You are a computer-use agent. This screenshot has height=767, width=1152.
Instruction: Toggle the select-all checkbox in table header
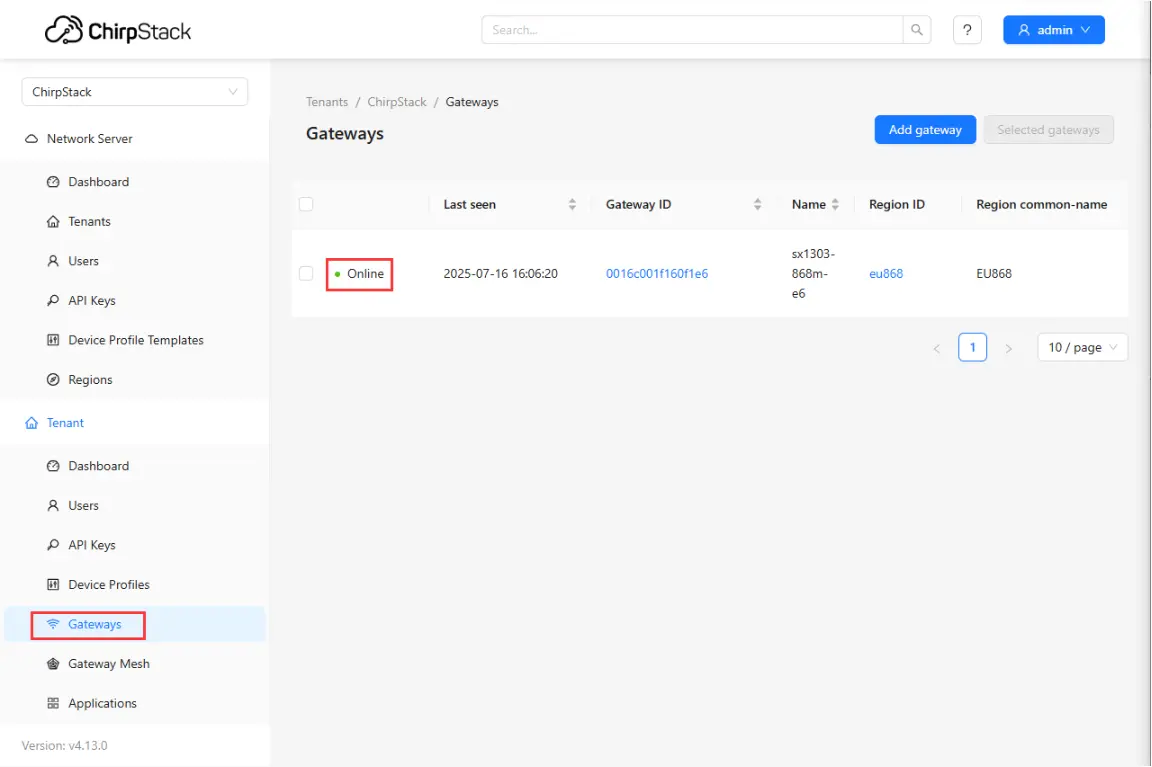305,203
